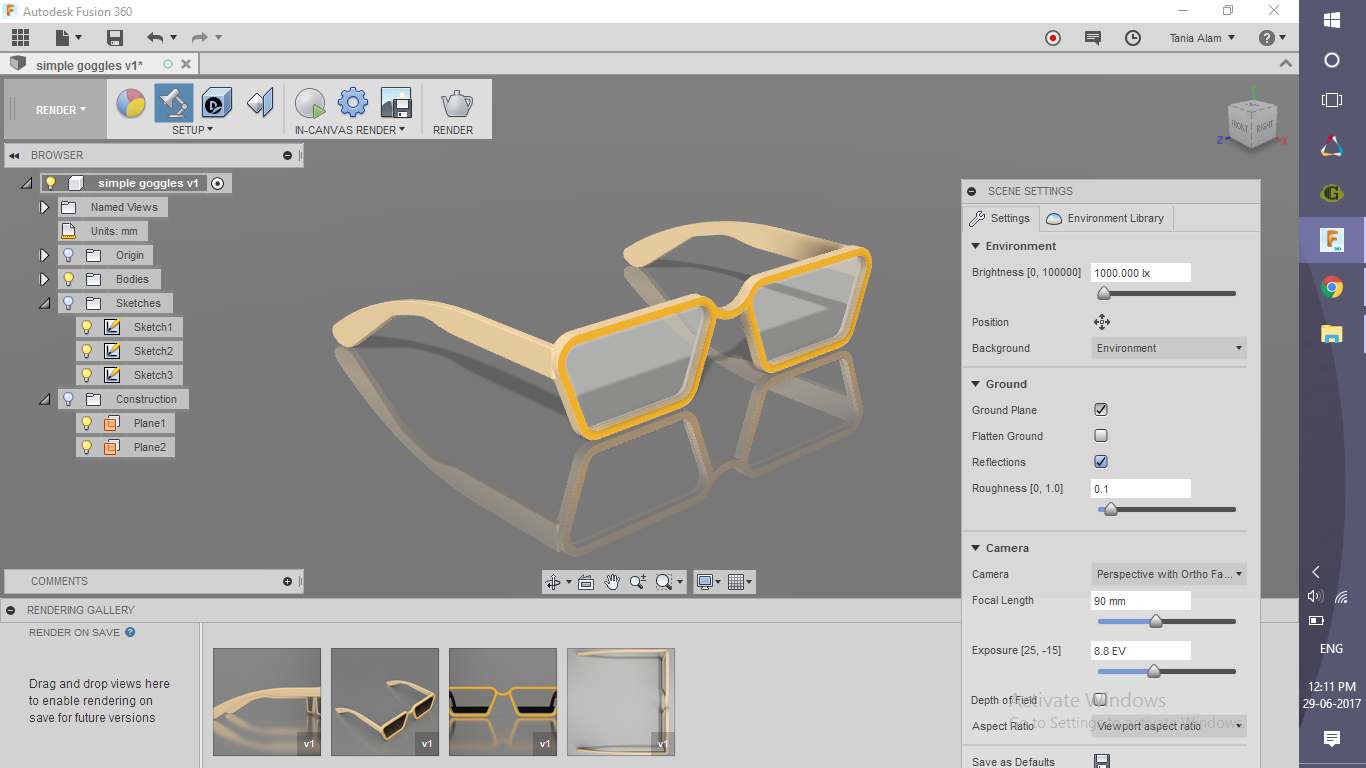Open the job status clock icon

tap(1133, 38)
